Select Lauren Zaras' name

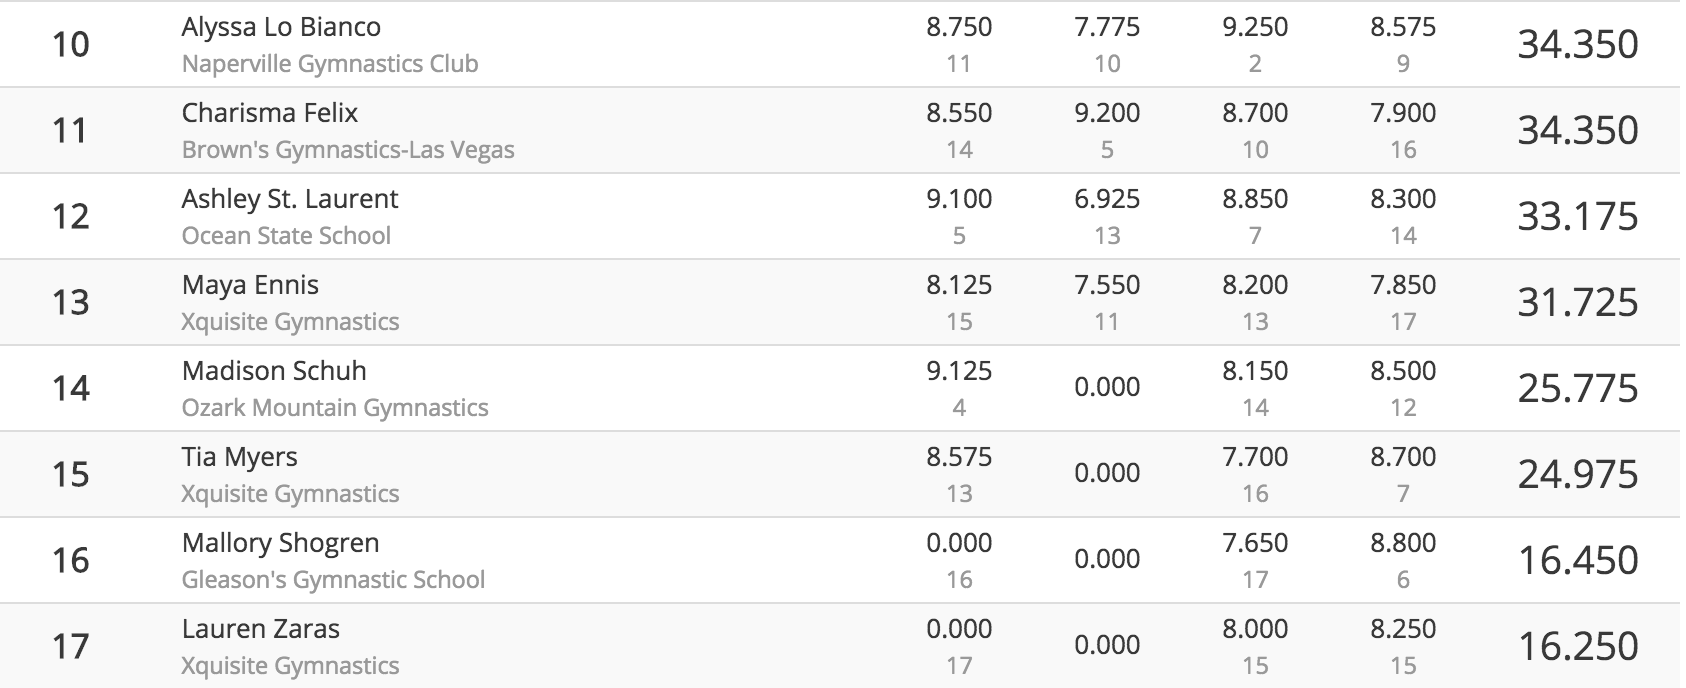(x=261, y=629)
